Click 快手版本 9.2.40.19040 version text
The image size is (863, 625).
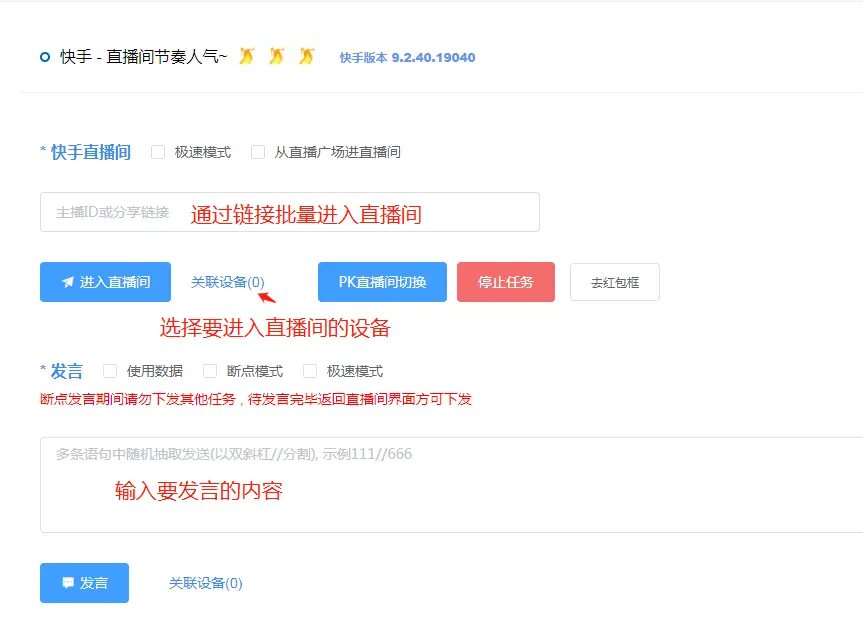[x=407, y=57]
